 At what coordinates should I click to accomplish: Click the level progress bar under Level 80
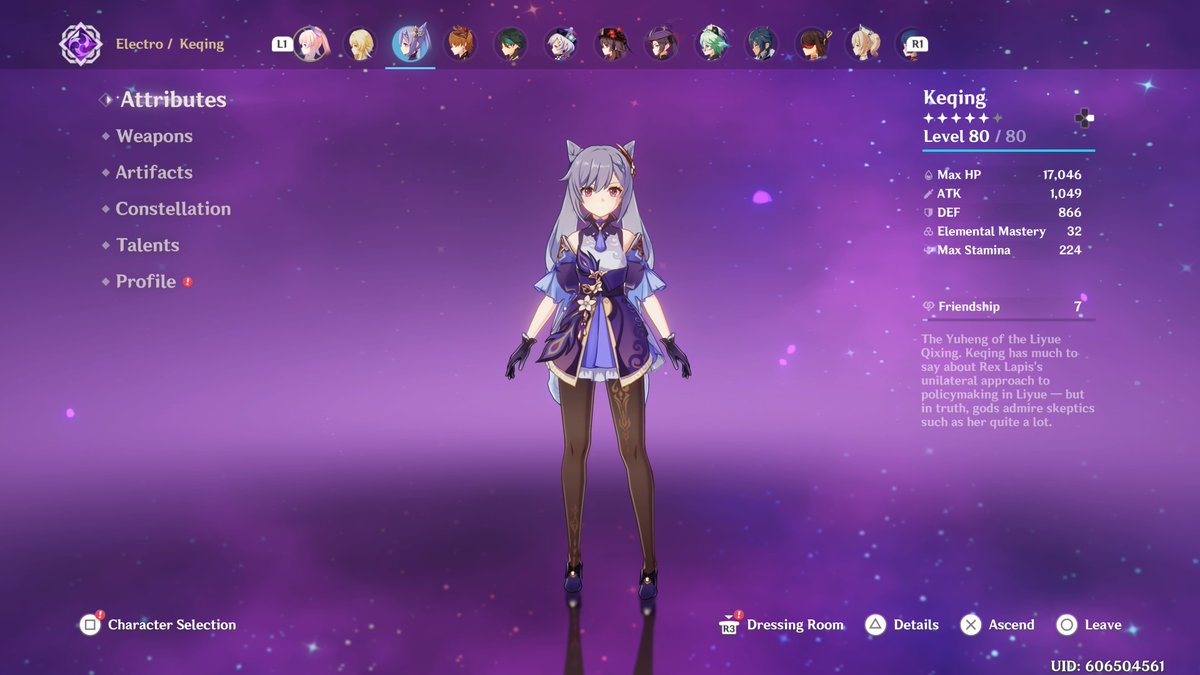(x=1008, y=150)
